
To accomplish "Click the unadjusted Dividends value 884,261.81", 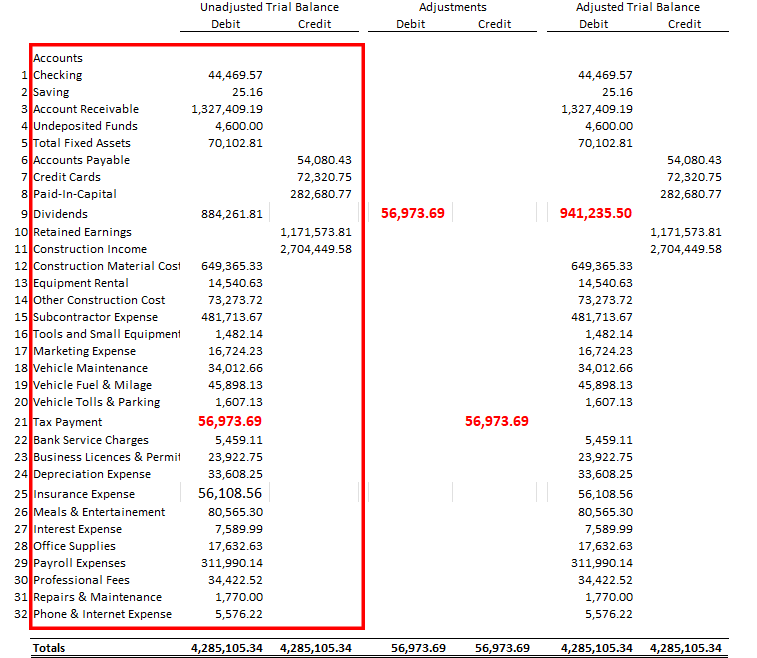I will pyautogui.click(x=232, y=214).
